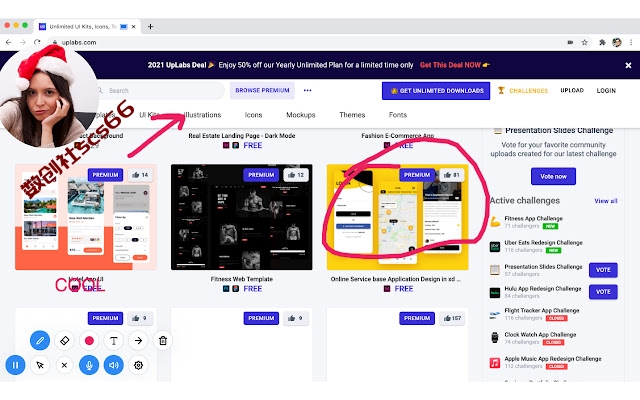Select the eraser tool
The height and width of the screenshot is (400, 640).
click(x=64, y=340)
